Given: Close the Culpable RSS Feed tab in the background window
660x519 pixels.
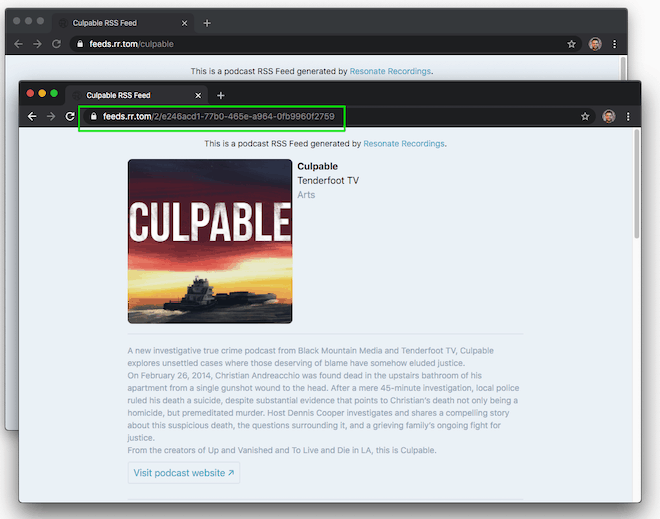Looking at the screenshot, I should tap(184, 23).
